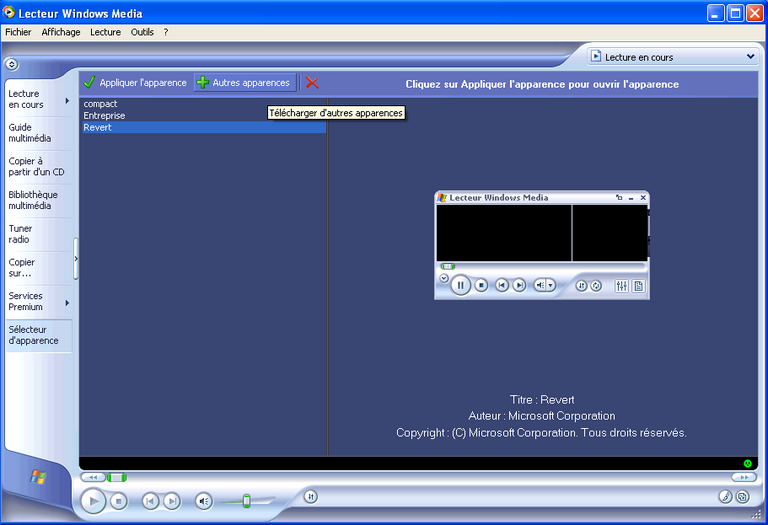
Task: Click pause button in the skin preview
Action: tap(460, 285)
